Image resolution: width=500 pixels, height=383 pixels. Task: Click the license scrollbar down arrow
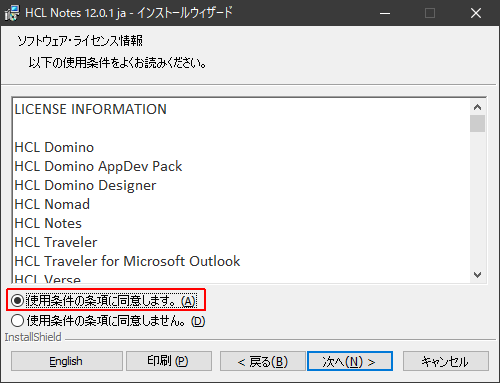click(x=477, y=275)
